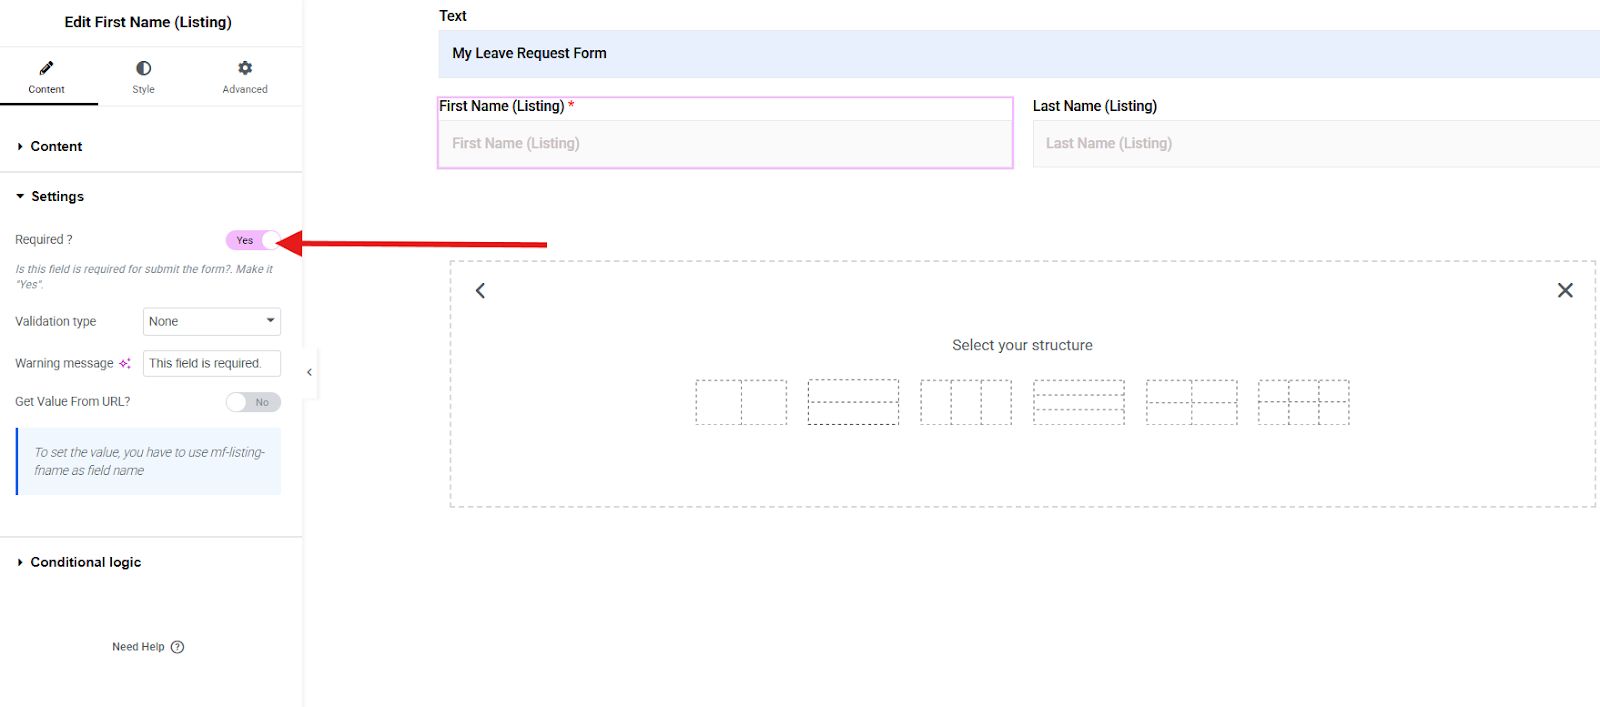The width and height of the screenshot is (1600, 707).
Task: Switch to the Content tab label
Action: pos(46,89)
